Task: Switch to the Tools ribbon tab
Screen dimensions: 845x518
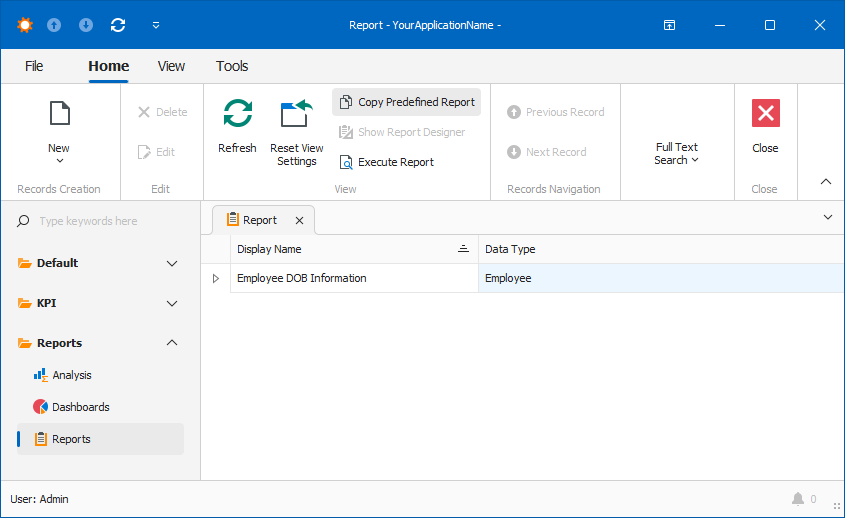Action: click(232, 66)
